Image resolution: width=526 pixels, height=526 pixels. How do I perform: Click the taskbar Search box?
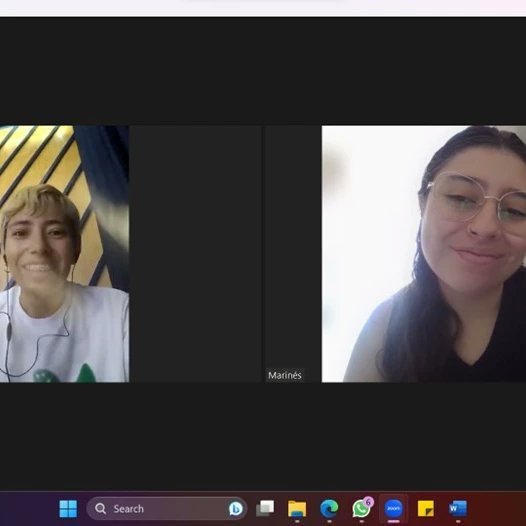click(x=167, y=509)
